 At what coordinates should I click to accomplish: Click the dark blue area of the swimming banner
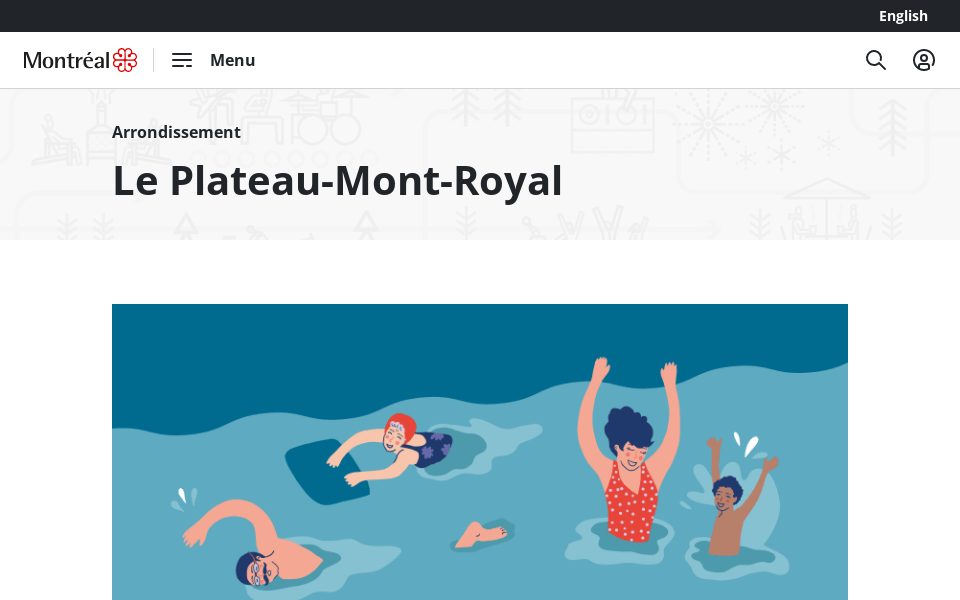point(367,355)
